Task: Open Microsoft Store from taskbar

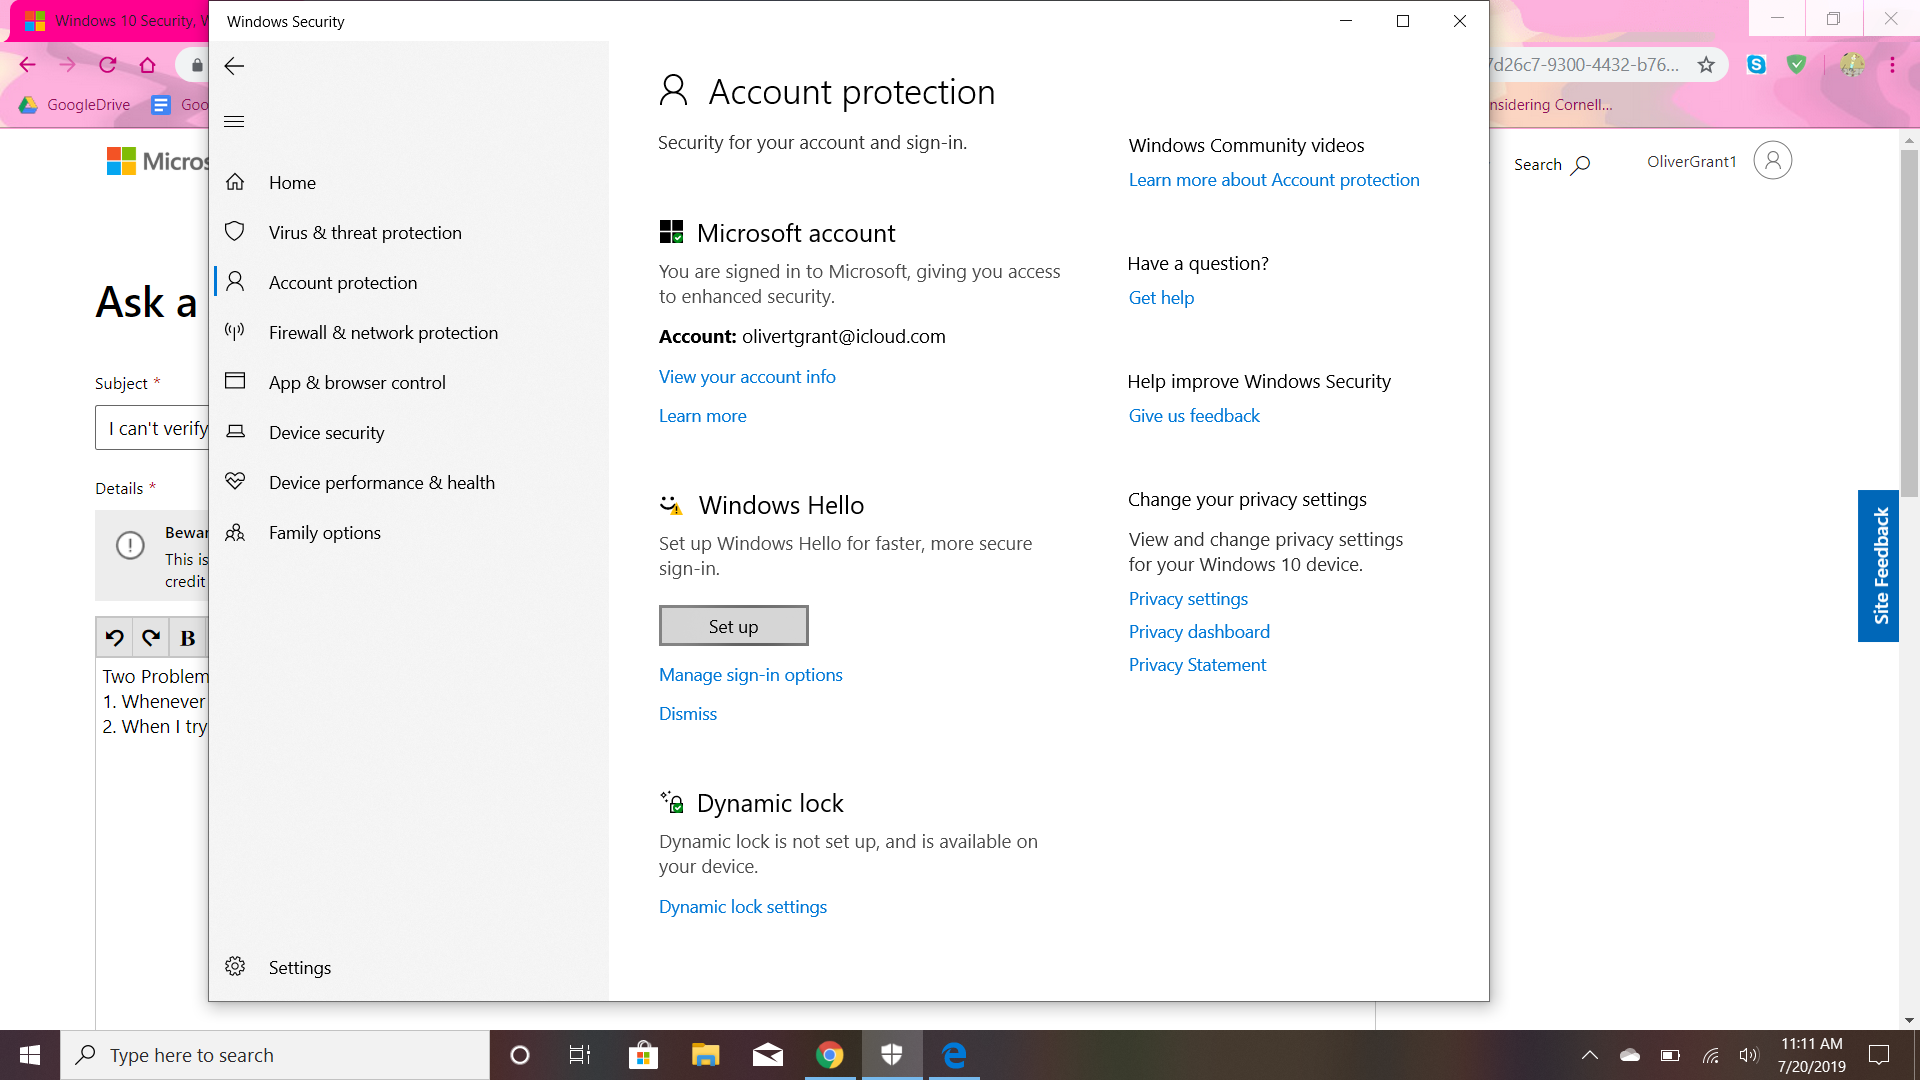Action: (x=643, y=1055)
